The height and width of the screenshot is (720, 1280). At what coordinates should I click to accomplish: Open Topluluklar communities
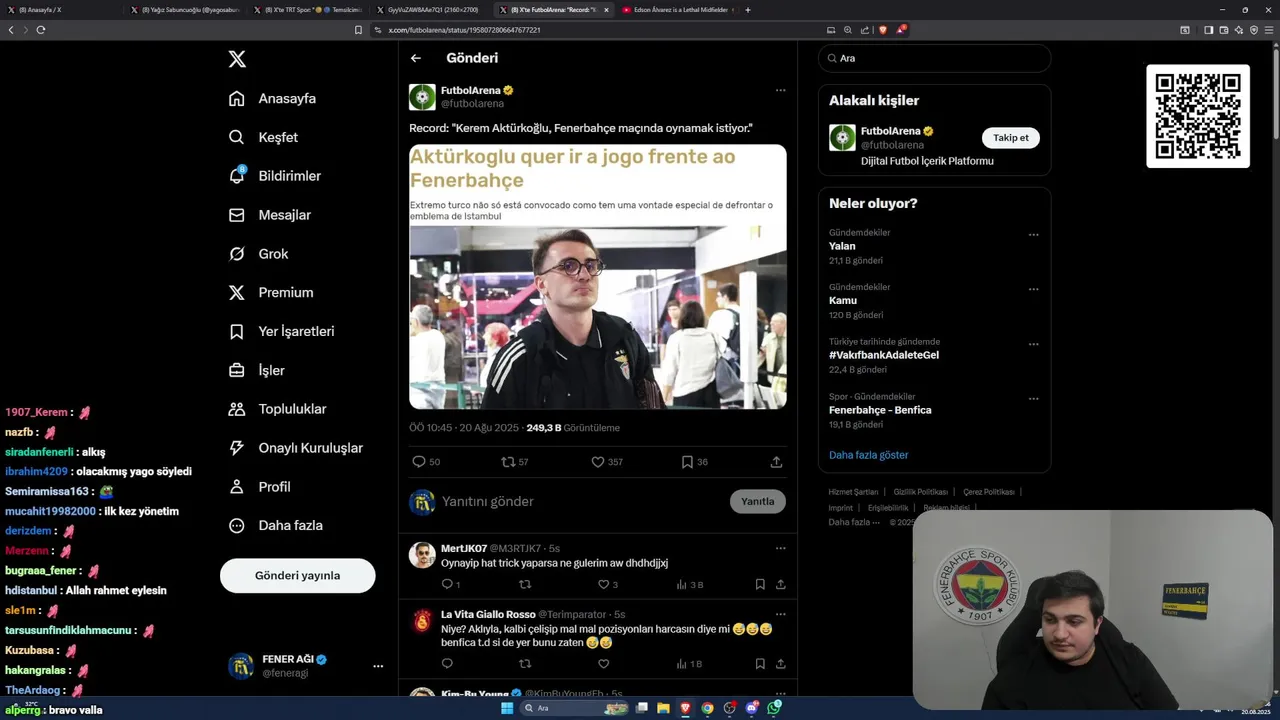pos(277,409)
